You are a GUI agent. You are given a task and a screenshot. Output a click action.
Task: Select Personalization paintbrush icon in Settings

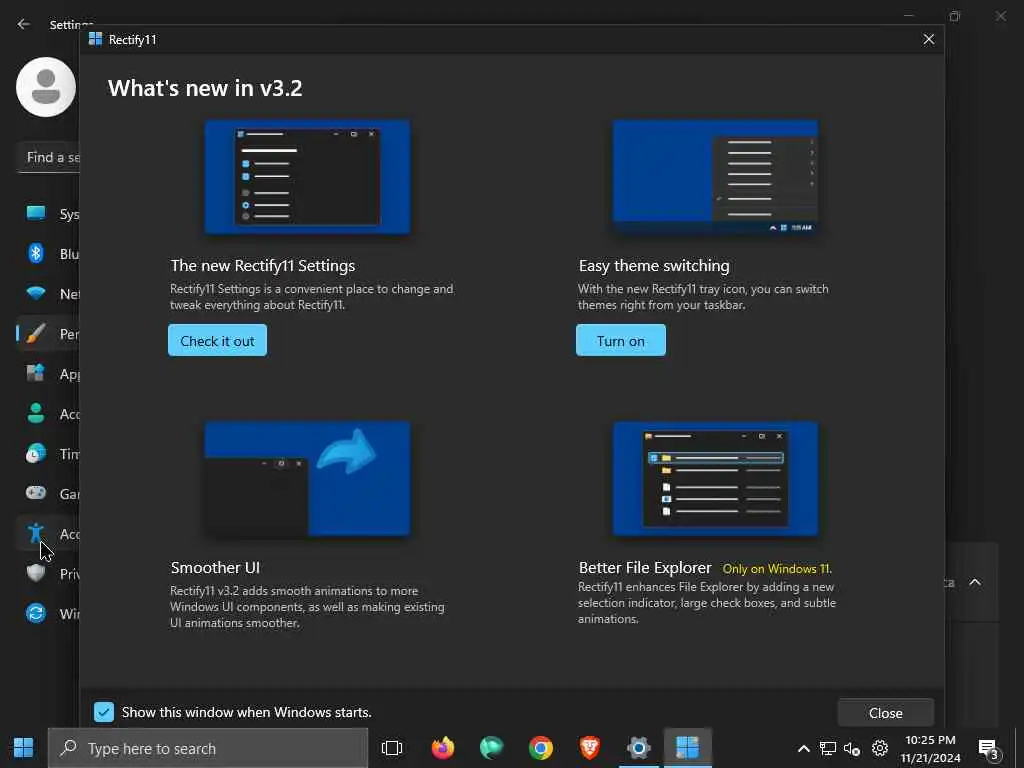pyautogui.click(x=36, y=334)
